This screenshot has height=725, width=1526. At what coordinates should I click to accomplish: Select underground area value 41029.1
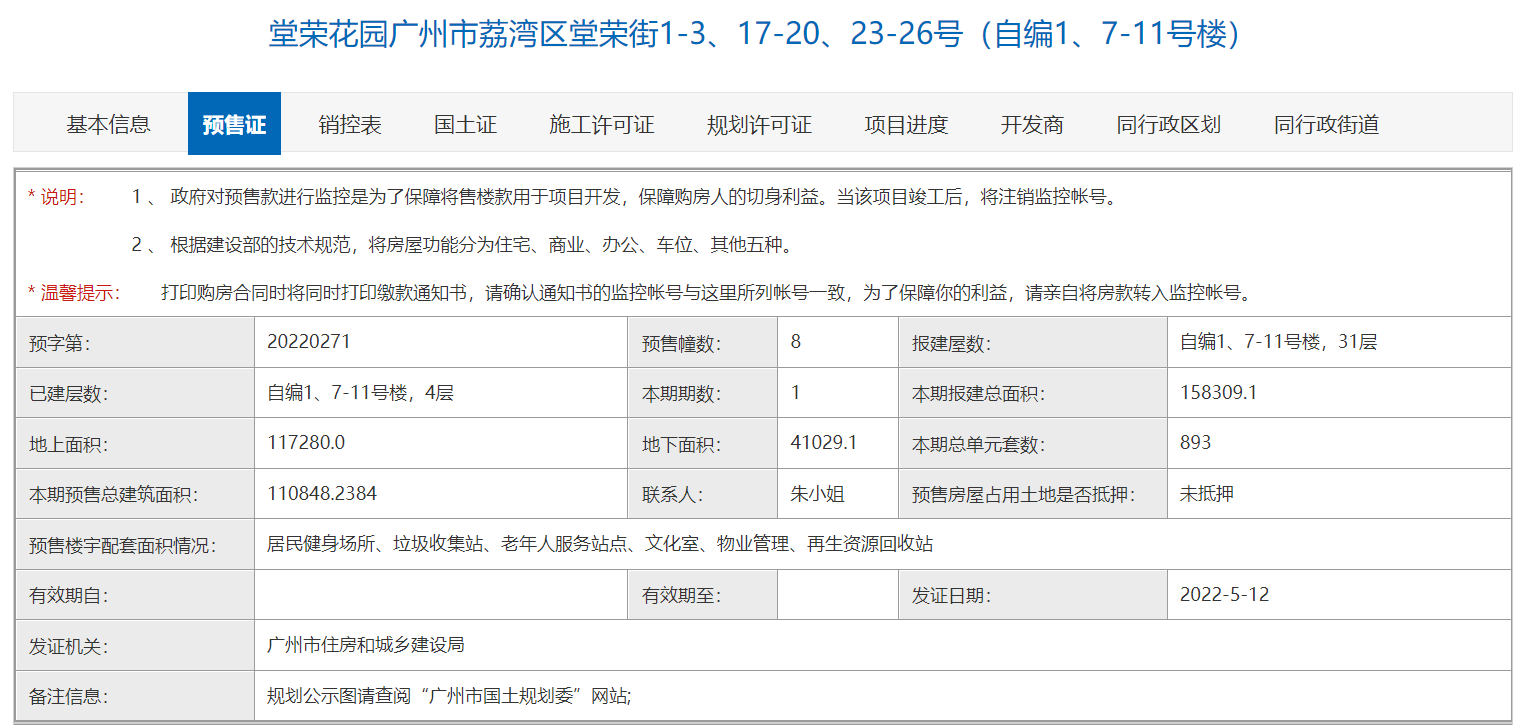point(823,443)
